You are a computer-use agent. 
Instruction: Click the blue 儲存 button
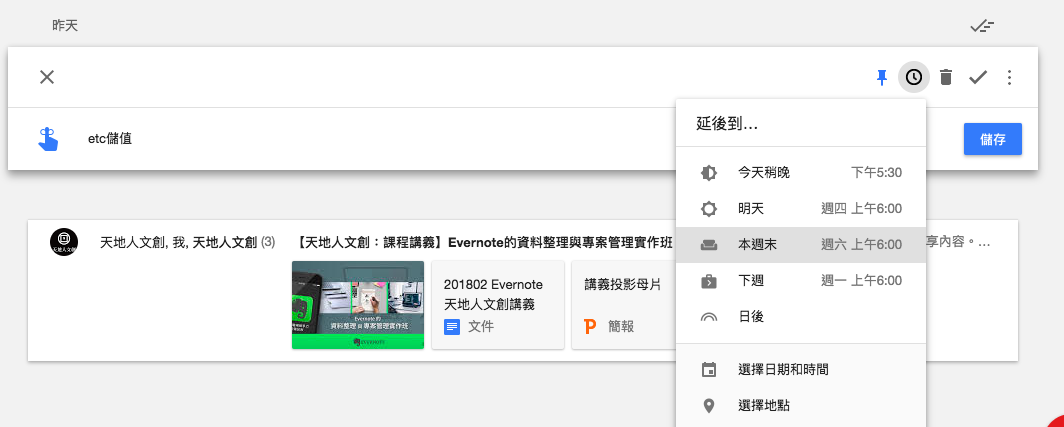pyautogui.click(x=993, y=139)
